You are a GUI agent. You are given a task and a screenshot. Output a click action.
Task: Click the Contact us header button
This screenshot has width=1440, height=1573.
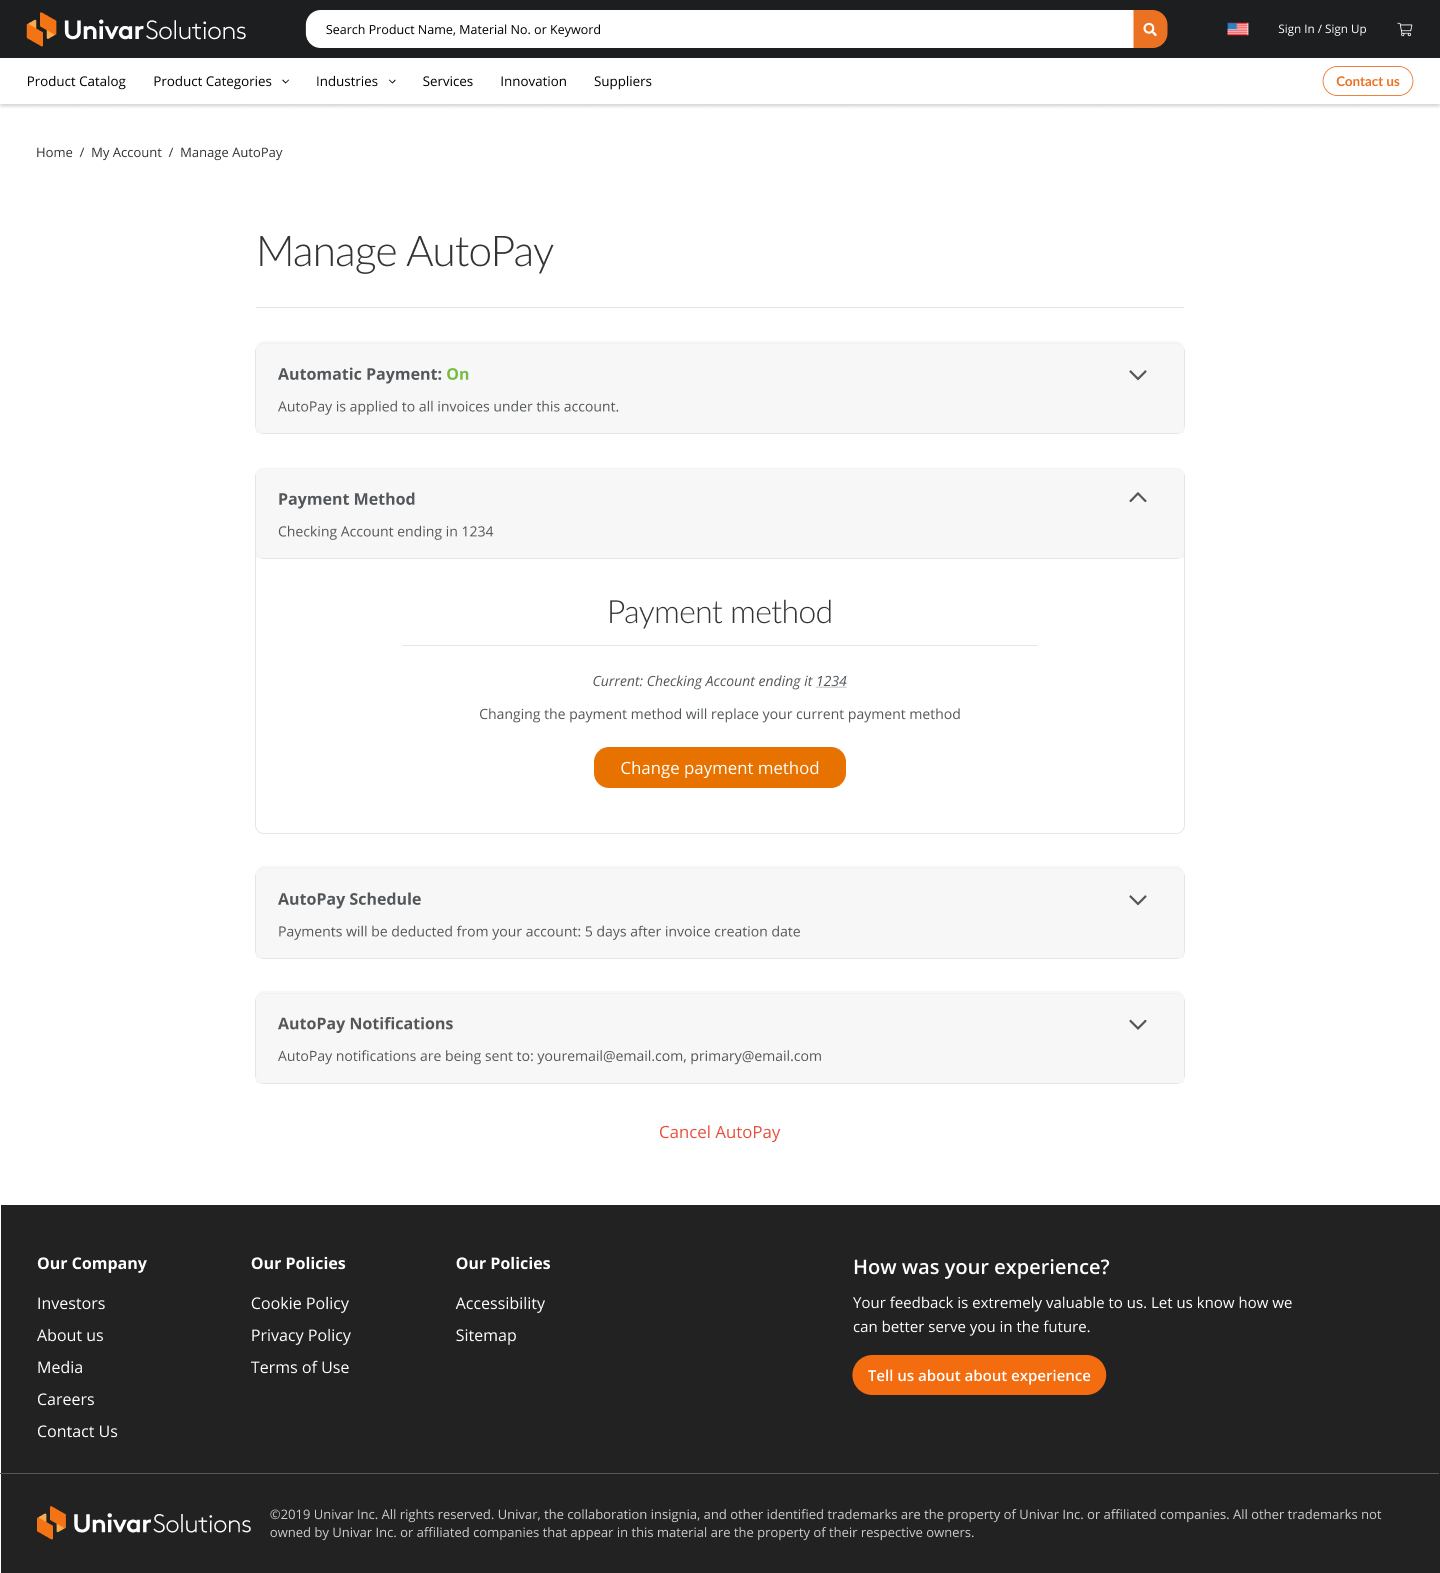coord(1367,81)
